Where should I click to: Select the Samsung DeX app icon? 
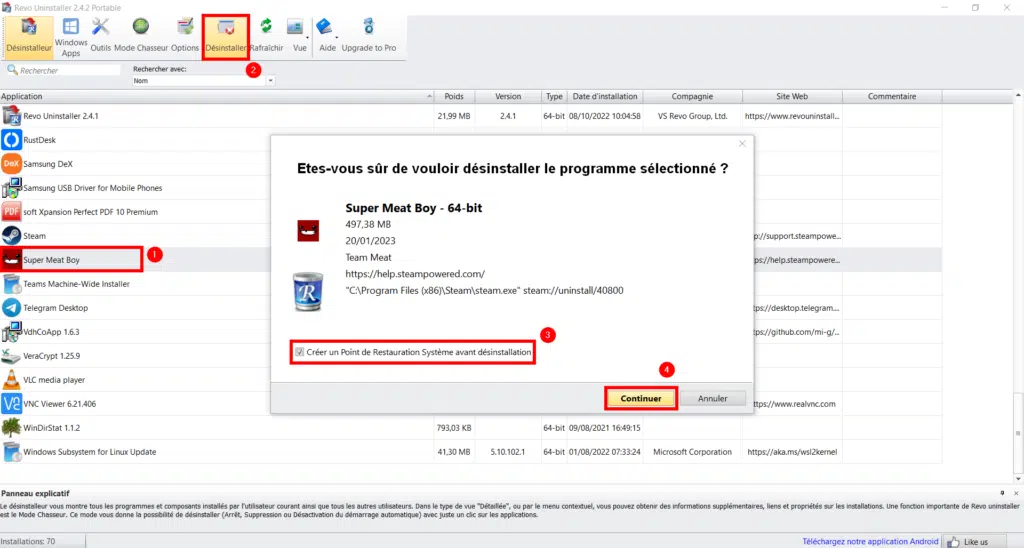[x=11, y=164]
